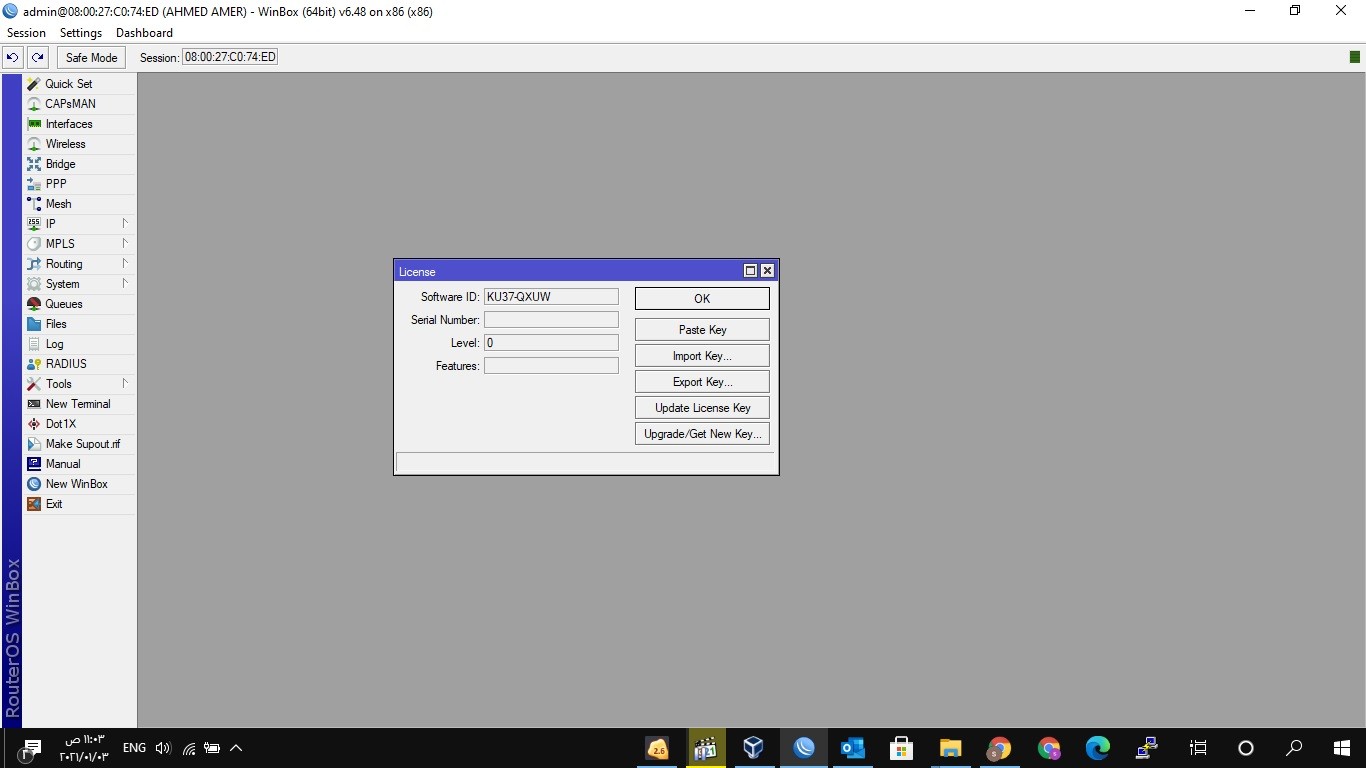Open the Queues section
Viewport: 1366px width, 768px height.
point(64,304)
